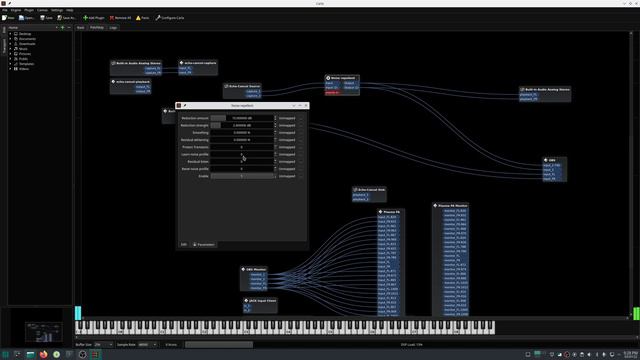Open the file manager from the taskbar
Image resolution: width=640 pixels, height=360 pixels.
click(x=31, y=354)
